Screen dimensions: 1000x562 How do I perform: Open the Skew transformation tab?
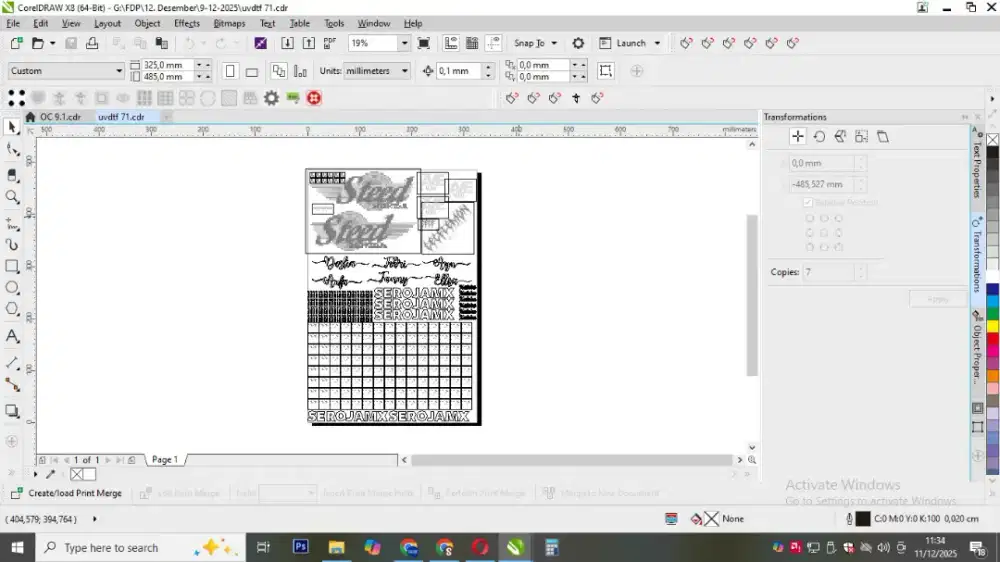click(883, 137)
